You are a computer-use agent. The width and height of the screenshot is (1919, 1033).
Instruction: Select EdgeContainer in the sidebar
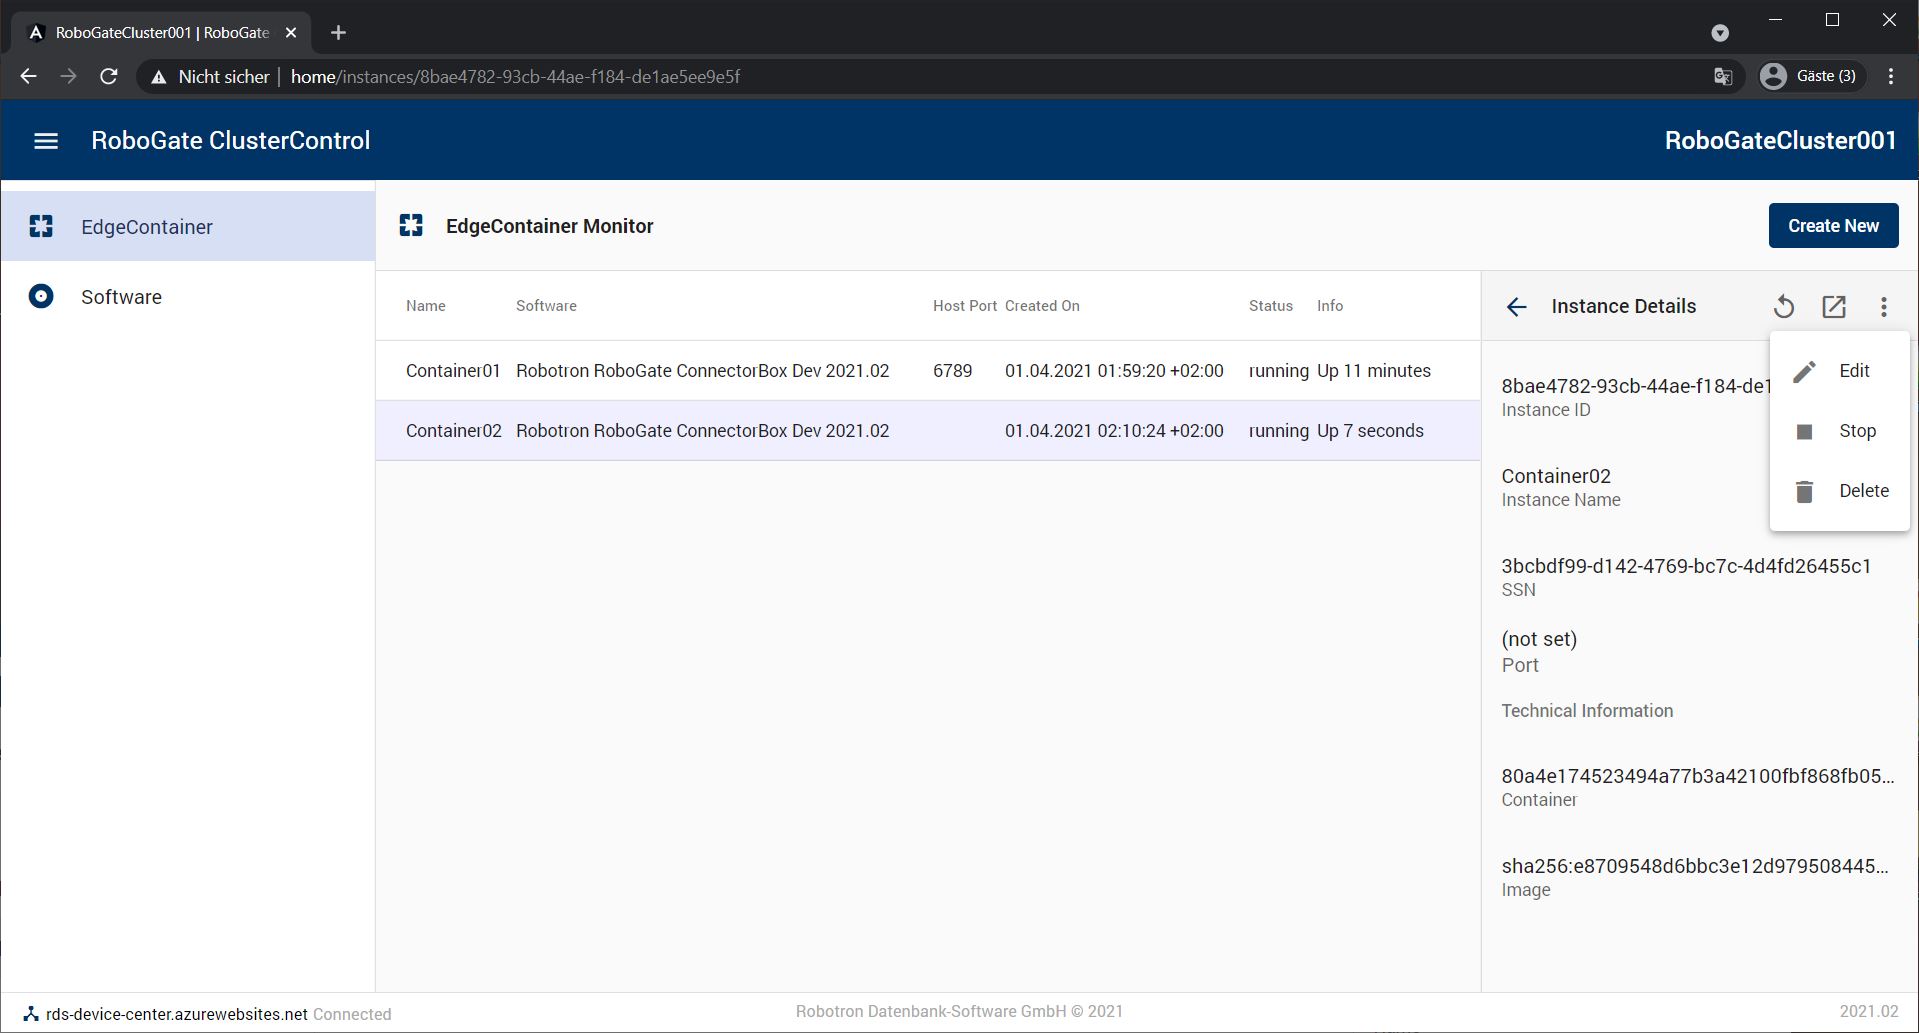188,226
